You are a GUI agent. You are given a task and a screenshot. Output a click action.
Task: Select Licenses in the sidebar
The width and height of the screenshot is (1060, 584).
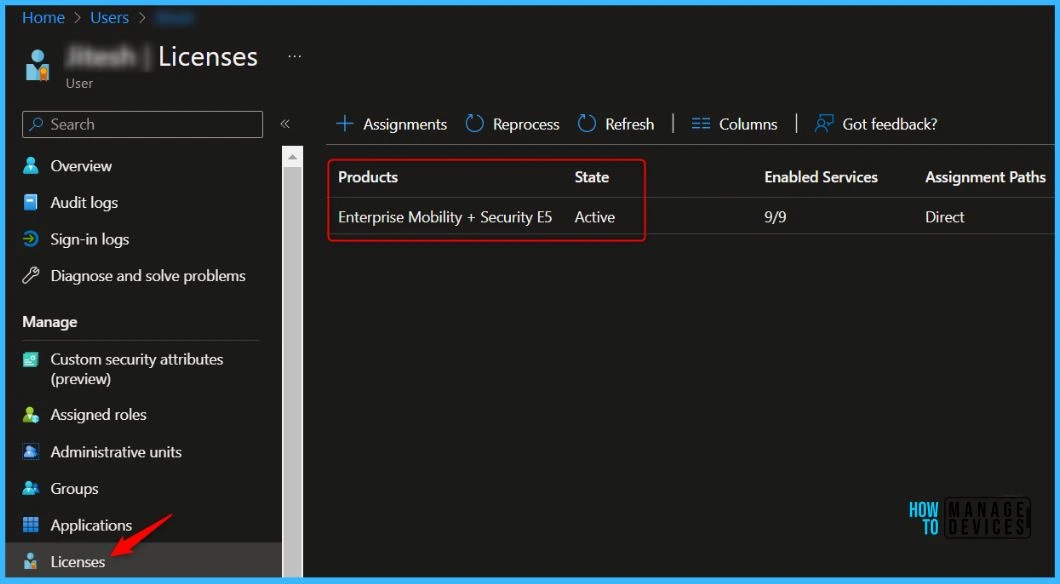(x=143, y=561)
